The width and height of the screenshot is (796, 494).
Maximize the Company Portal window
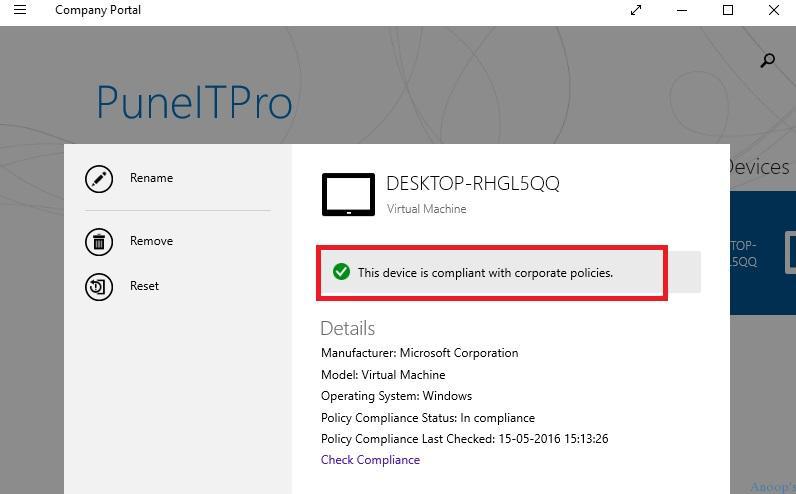(728, 10)
